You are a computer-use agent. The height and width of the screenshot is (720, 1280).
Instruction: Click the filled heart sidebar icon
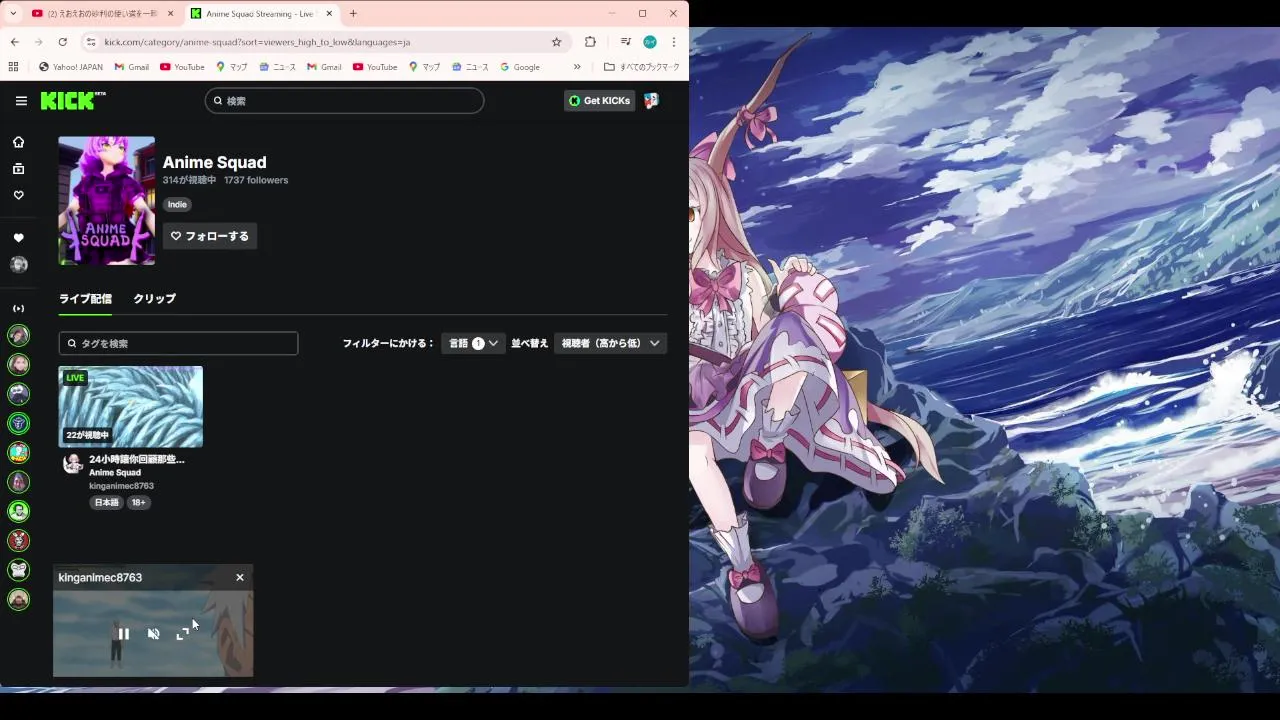coord(18,238)
